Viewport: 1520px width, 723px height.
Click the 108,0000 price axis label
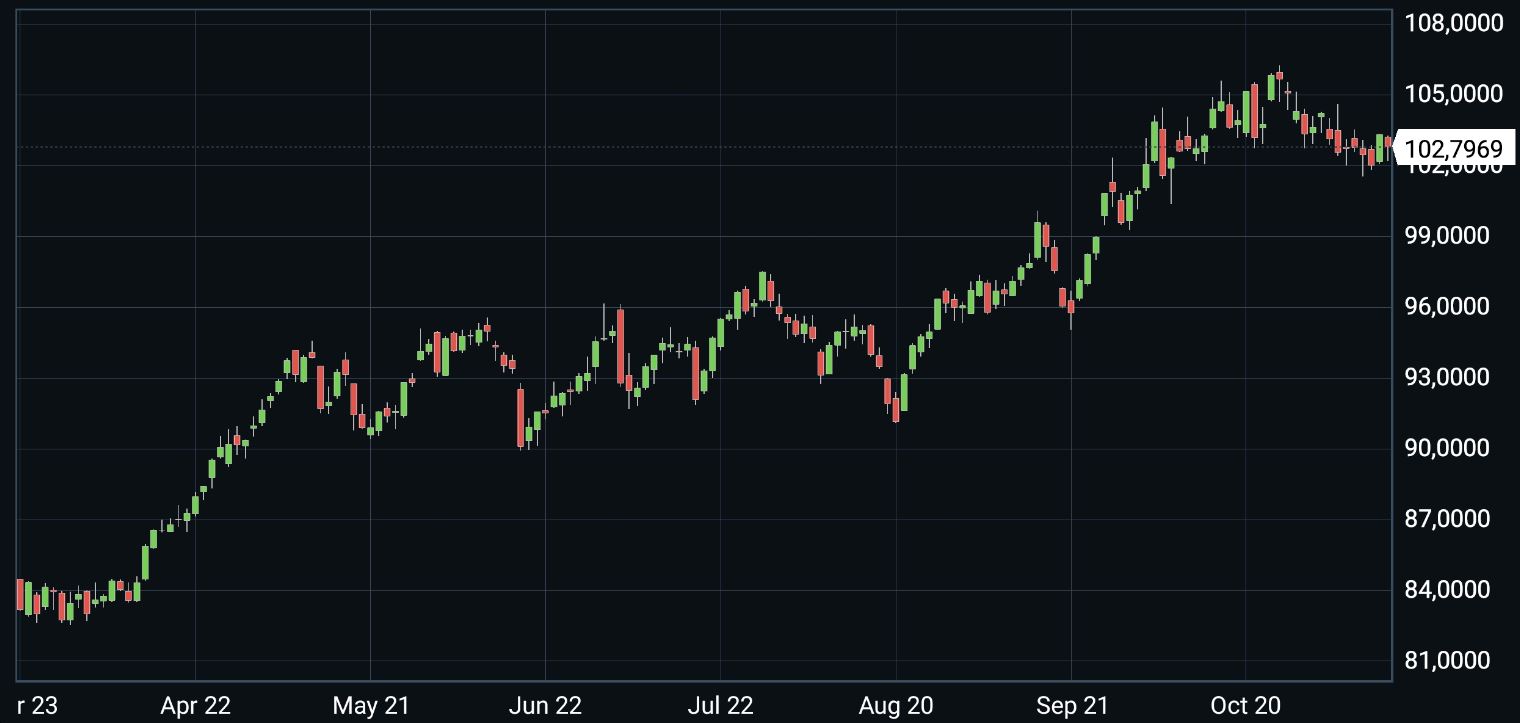pos(1453,23)
